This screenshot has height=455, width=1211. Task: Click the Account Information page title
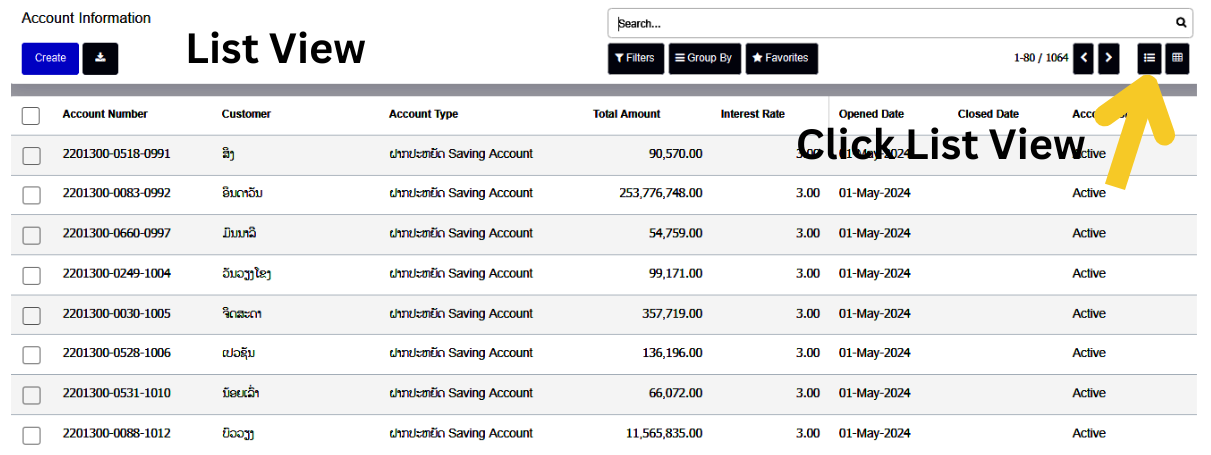click(x=86, y=18)
